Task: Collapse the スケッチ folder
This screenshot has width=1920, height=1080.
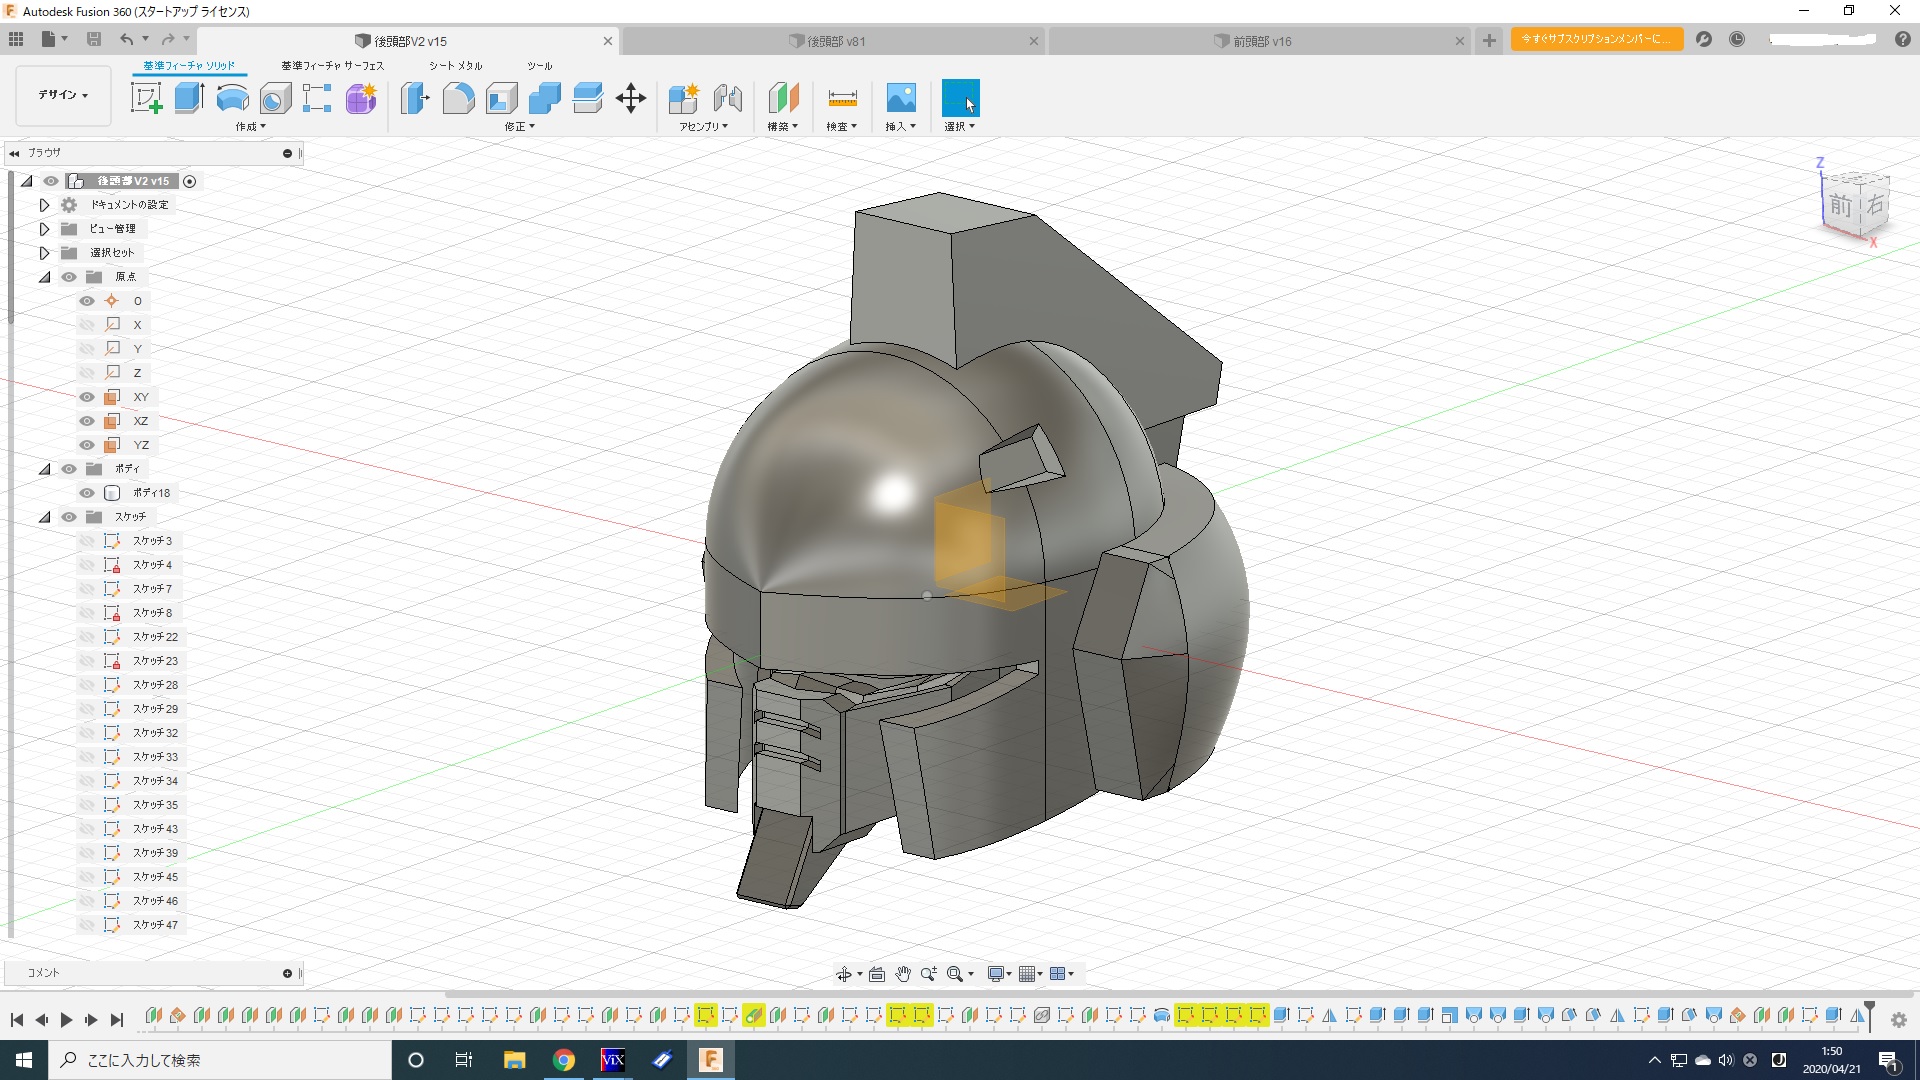Action: click(44, 517)
